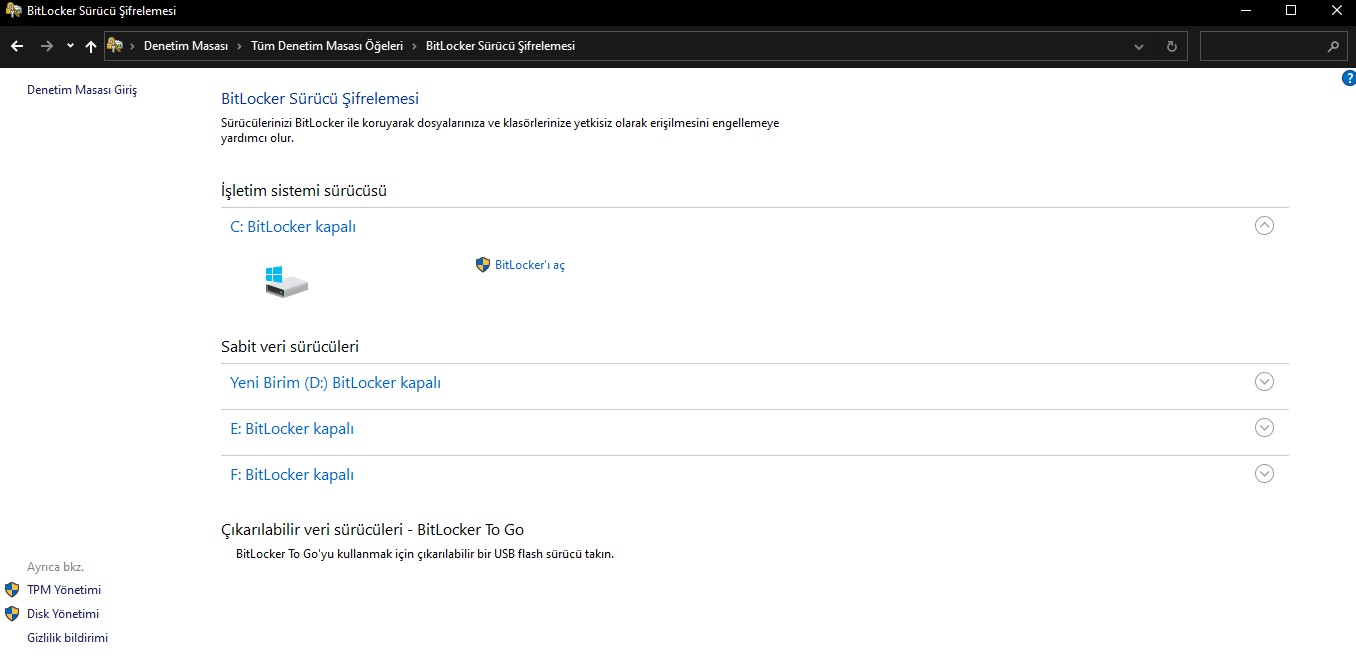Click the BitLocker icon in address bar

[115, 46]
